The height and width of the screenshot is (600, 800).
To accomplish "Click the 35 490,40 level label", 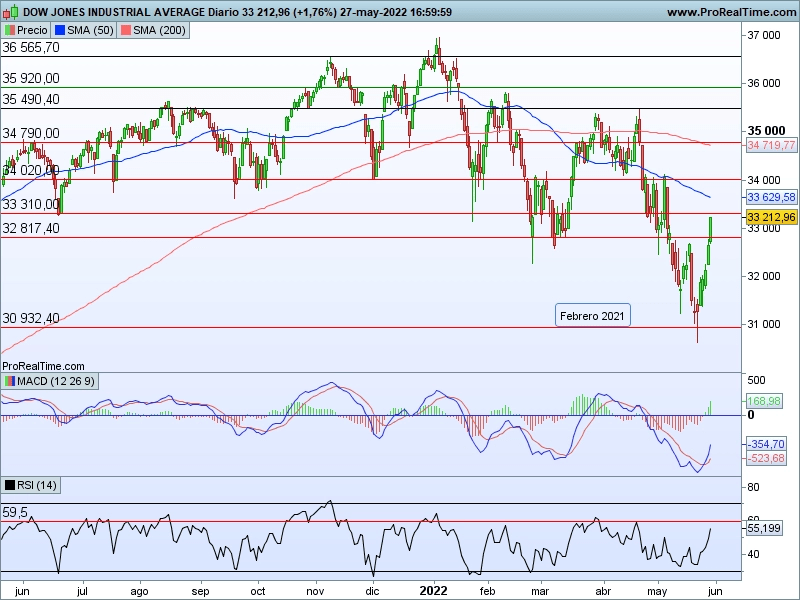I will tap(31, 99).
